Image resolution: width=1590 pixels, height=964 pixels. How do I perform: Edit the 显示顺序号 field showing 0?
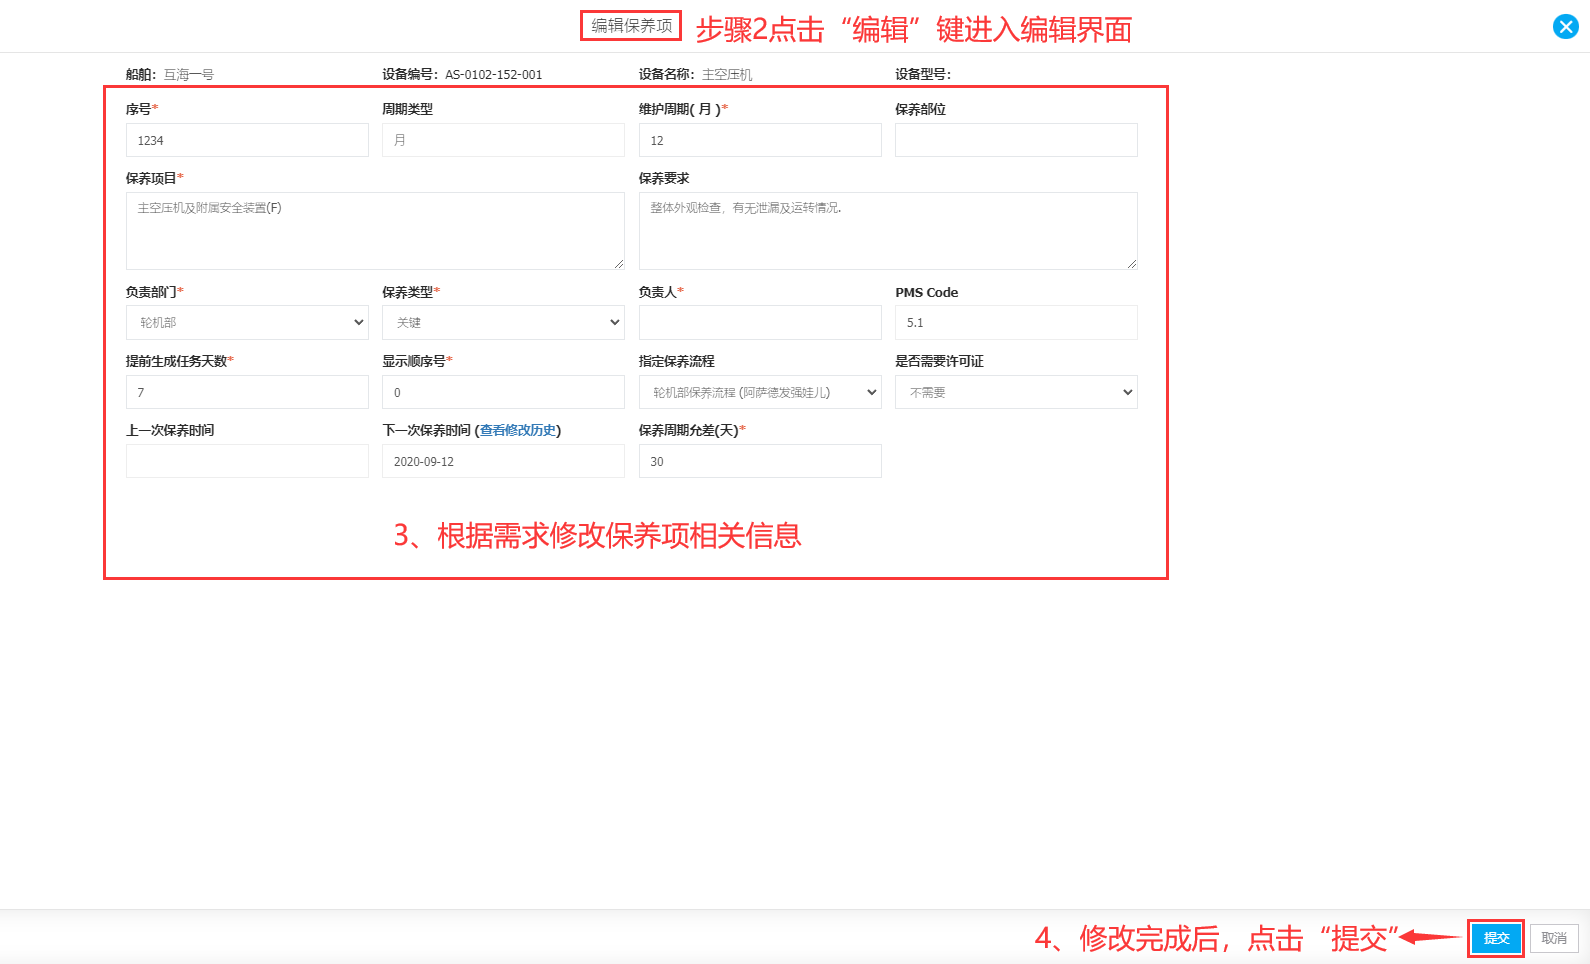point(503,392)
